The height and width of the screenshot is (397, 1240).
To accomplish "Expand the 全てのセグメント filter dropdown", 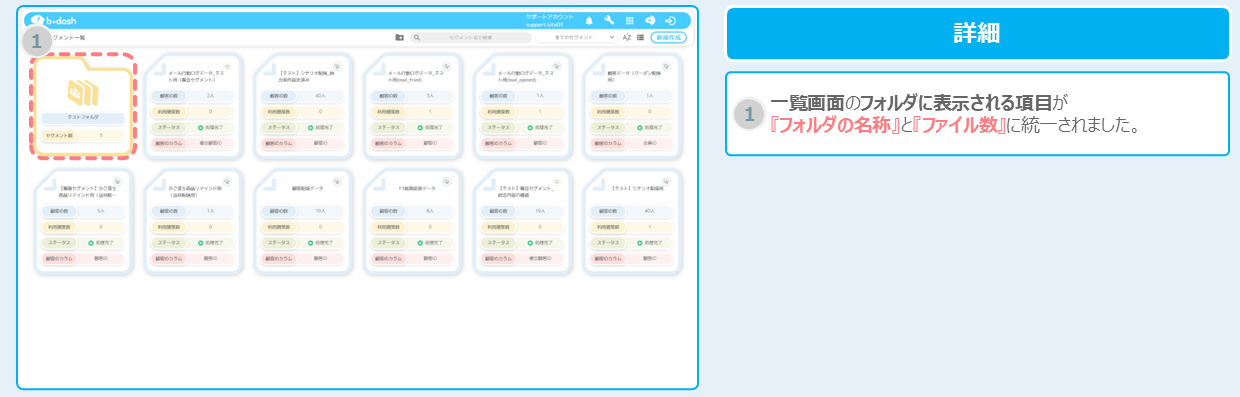I will (576, 37).
